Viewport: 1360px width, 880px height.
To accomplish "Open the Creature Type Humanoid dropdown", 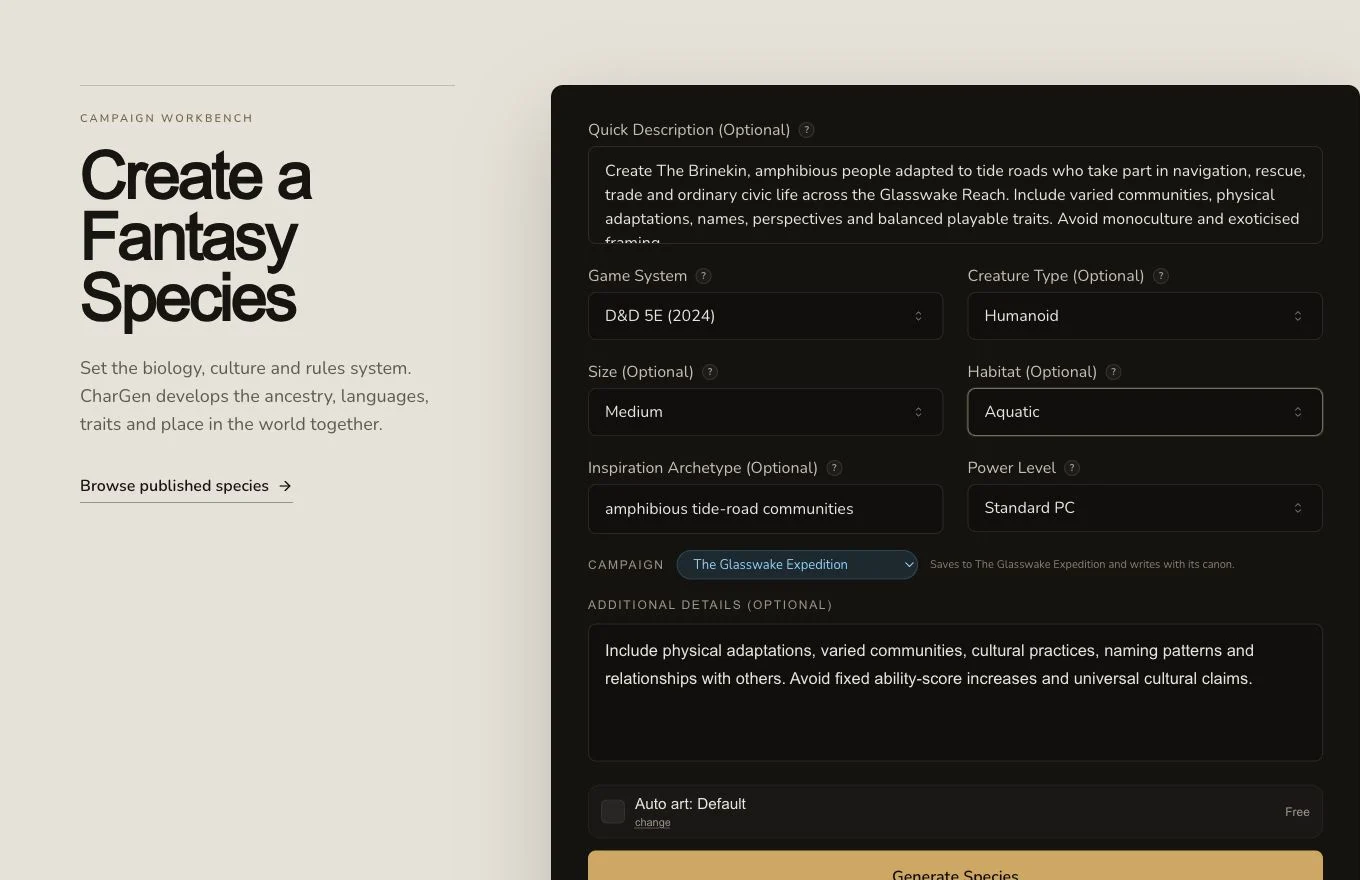I will [x=1145, y=316].
